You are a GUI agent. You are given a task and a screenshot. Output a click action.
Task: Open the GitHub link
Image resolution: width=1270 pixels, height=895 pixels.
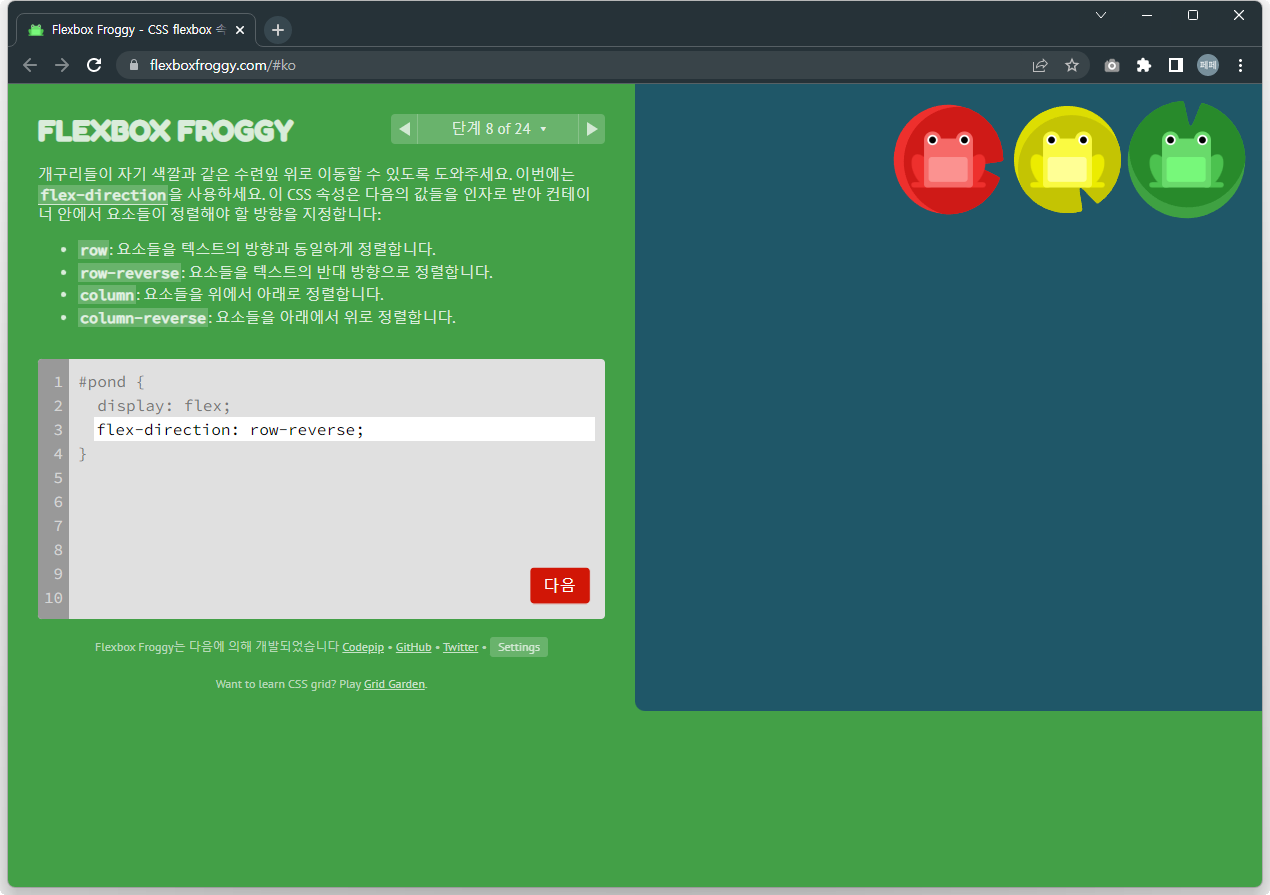coord(413,647)
